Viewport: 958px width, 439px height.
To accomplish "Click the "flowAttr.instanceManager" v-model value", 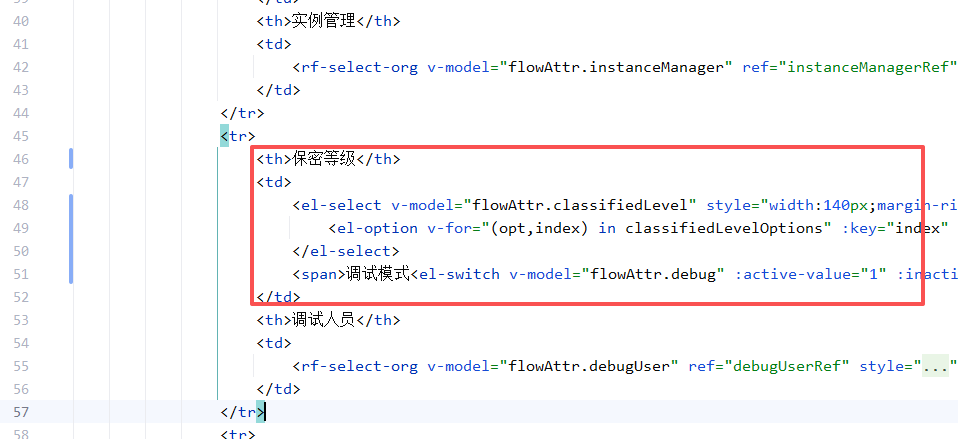I will click(616, 67).
